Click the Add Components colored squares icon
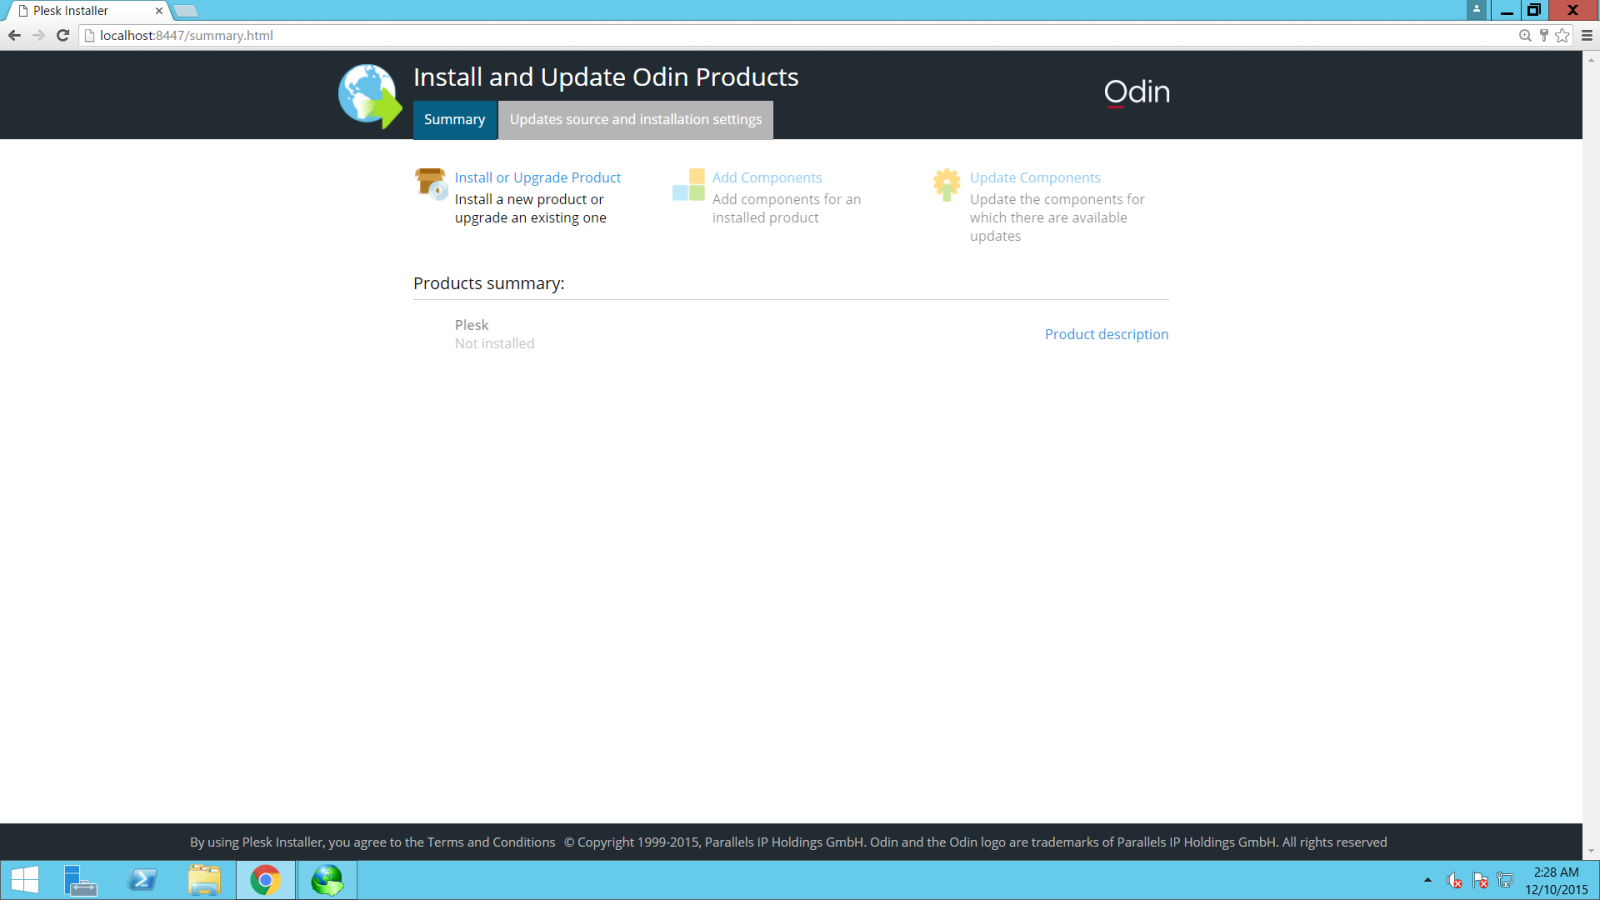 [689, 184]
